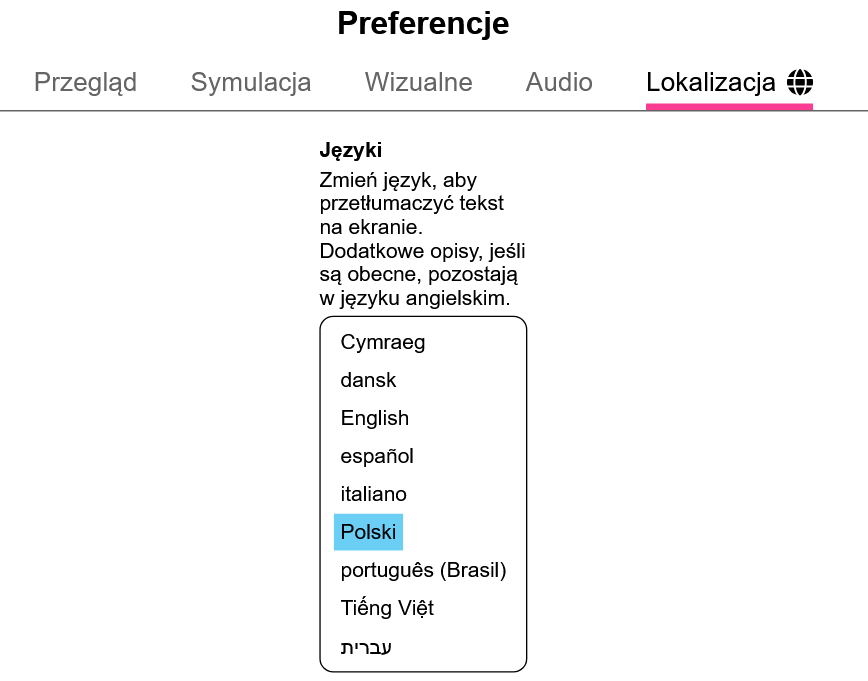Choose italiano as the language

374,494
